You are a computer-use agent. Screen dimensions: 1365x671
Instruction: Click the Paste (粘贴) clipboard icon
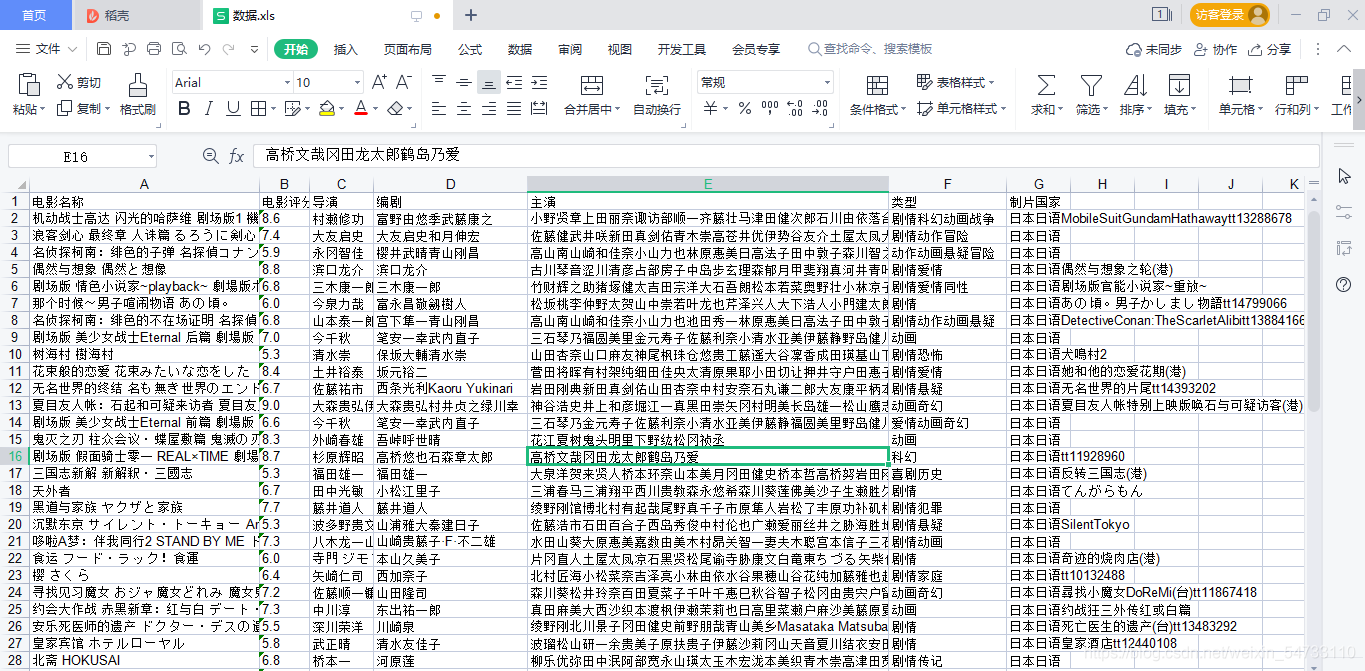click(29, 85)
